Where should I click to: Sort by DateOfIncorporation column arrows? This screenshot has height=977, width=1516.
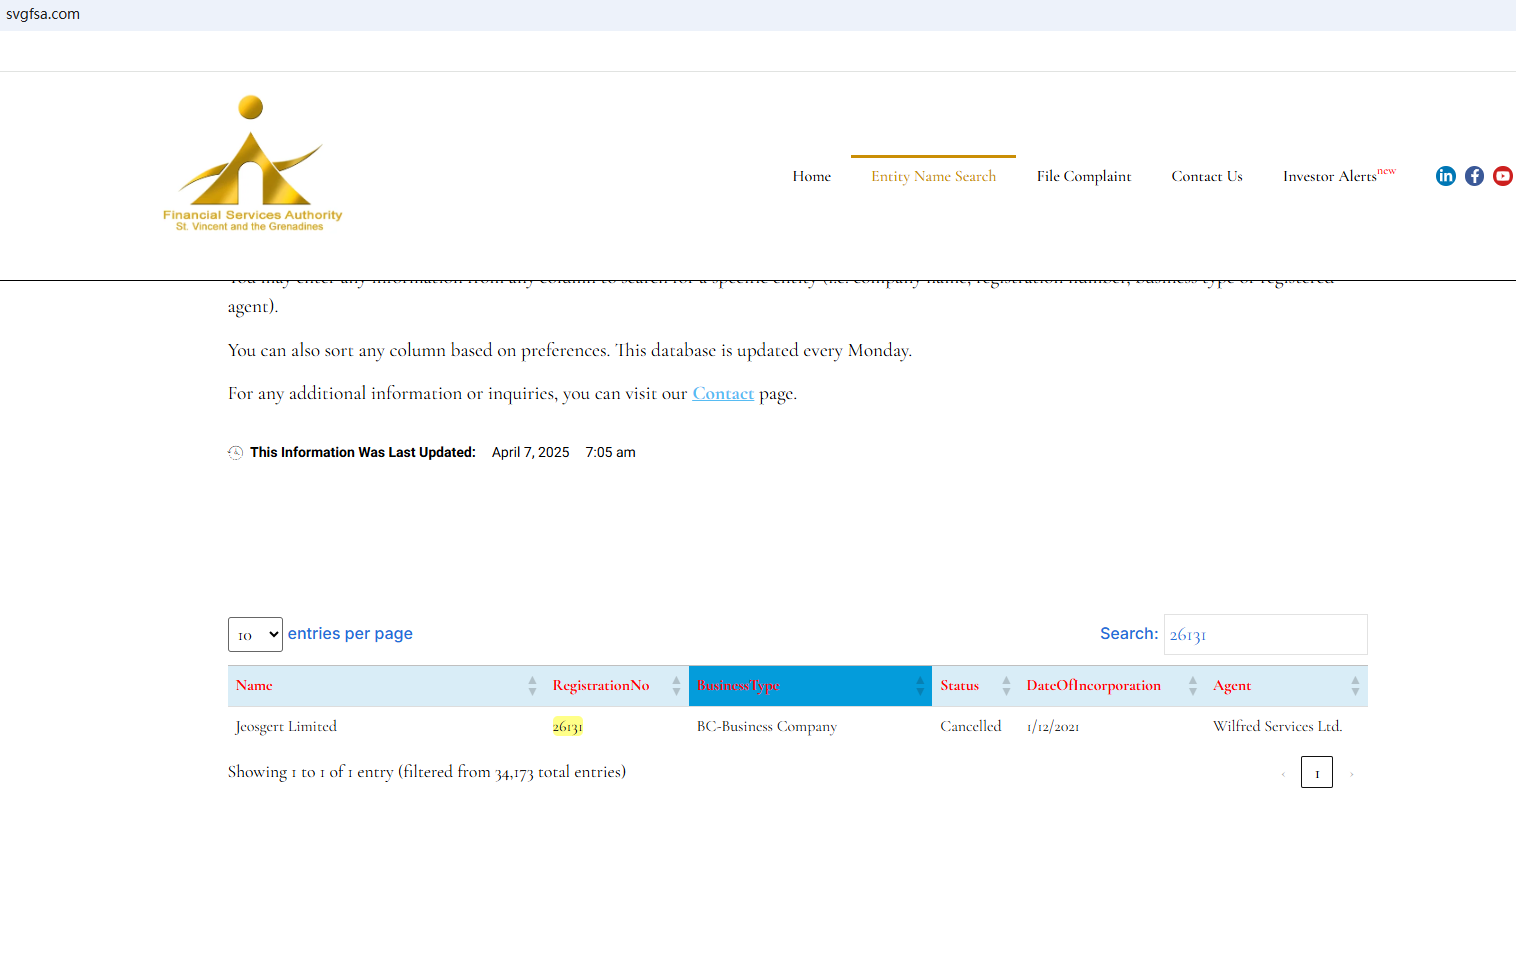(1192, 686)
